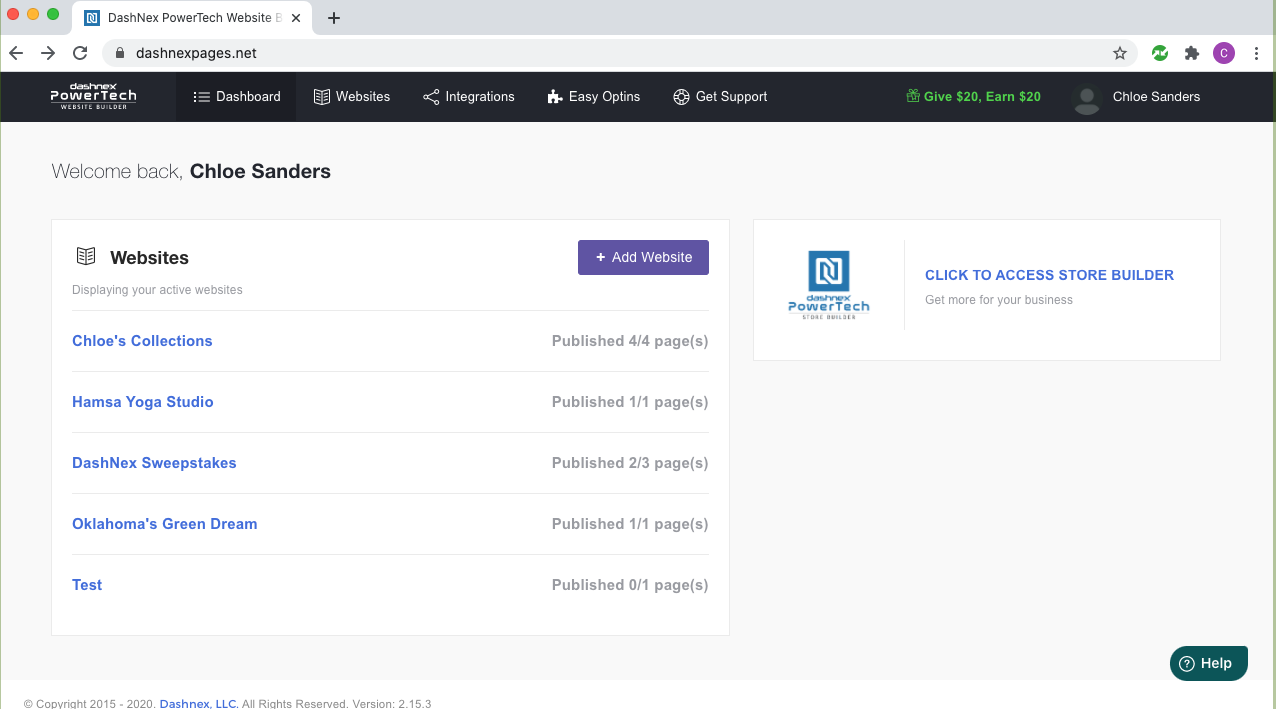
Task: Open the Oklahoma's Green Dream website
Action: pos(165,524)
